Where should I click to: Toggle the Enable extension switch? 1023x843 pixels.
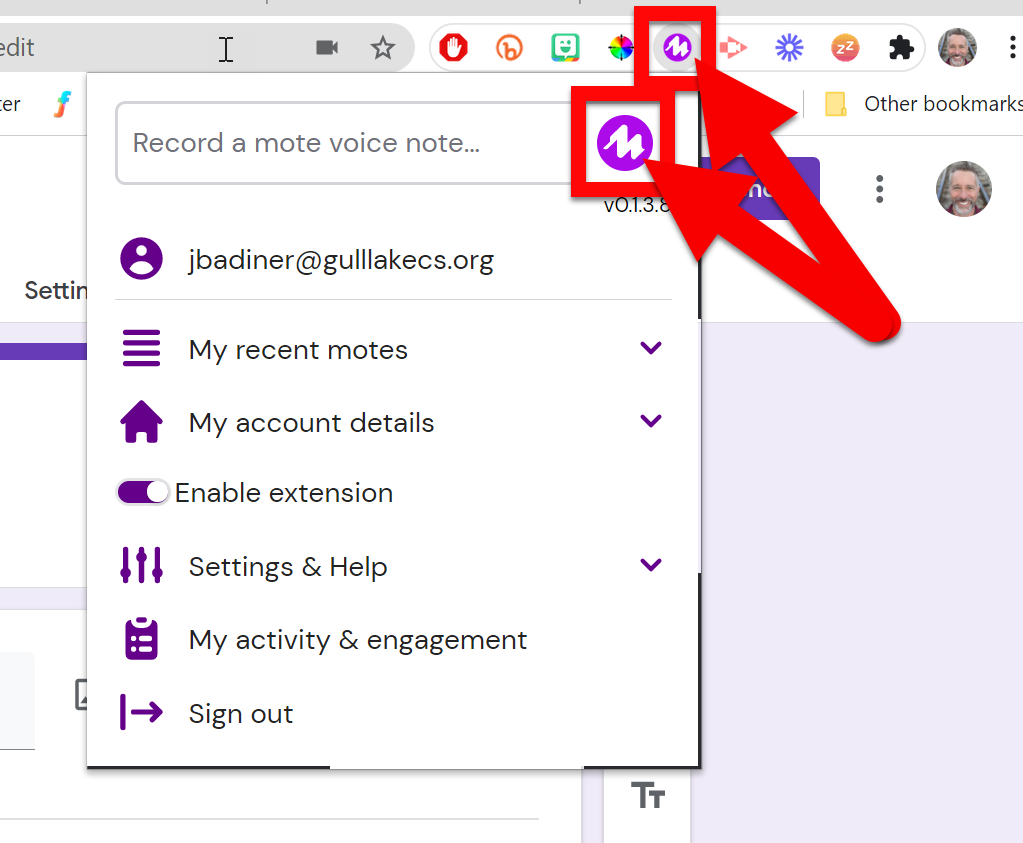[x=143, y=492]
